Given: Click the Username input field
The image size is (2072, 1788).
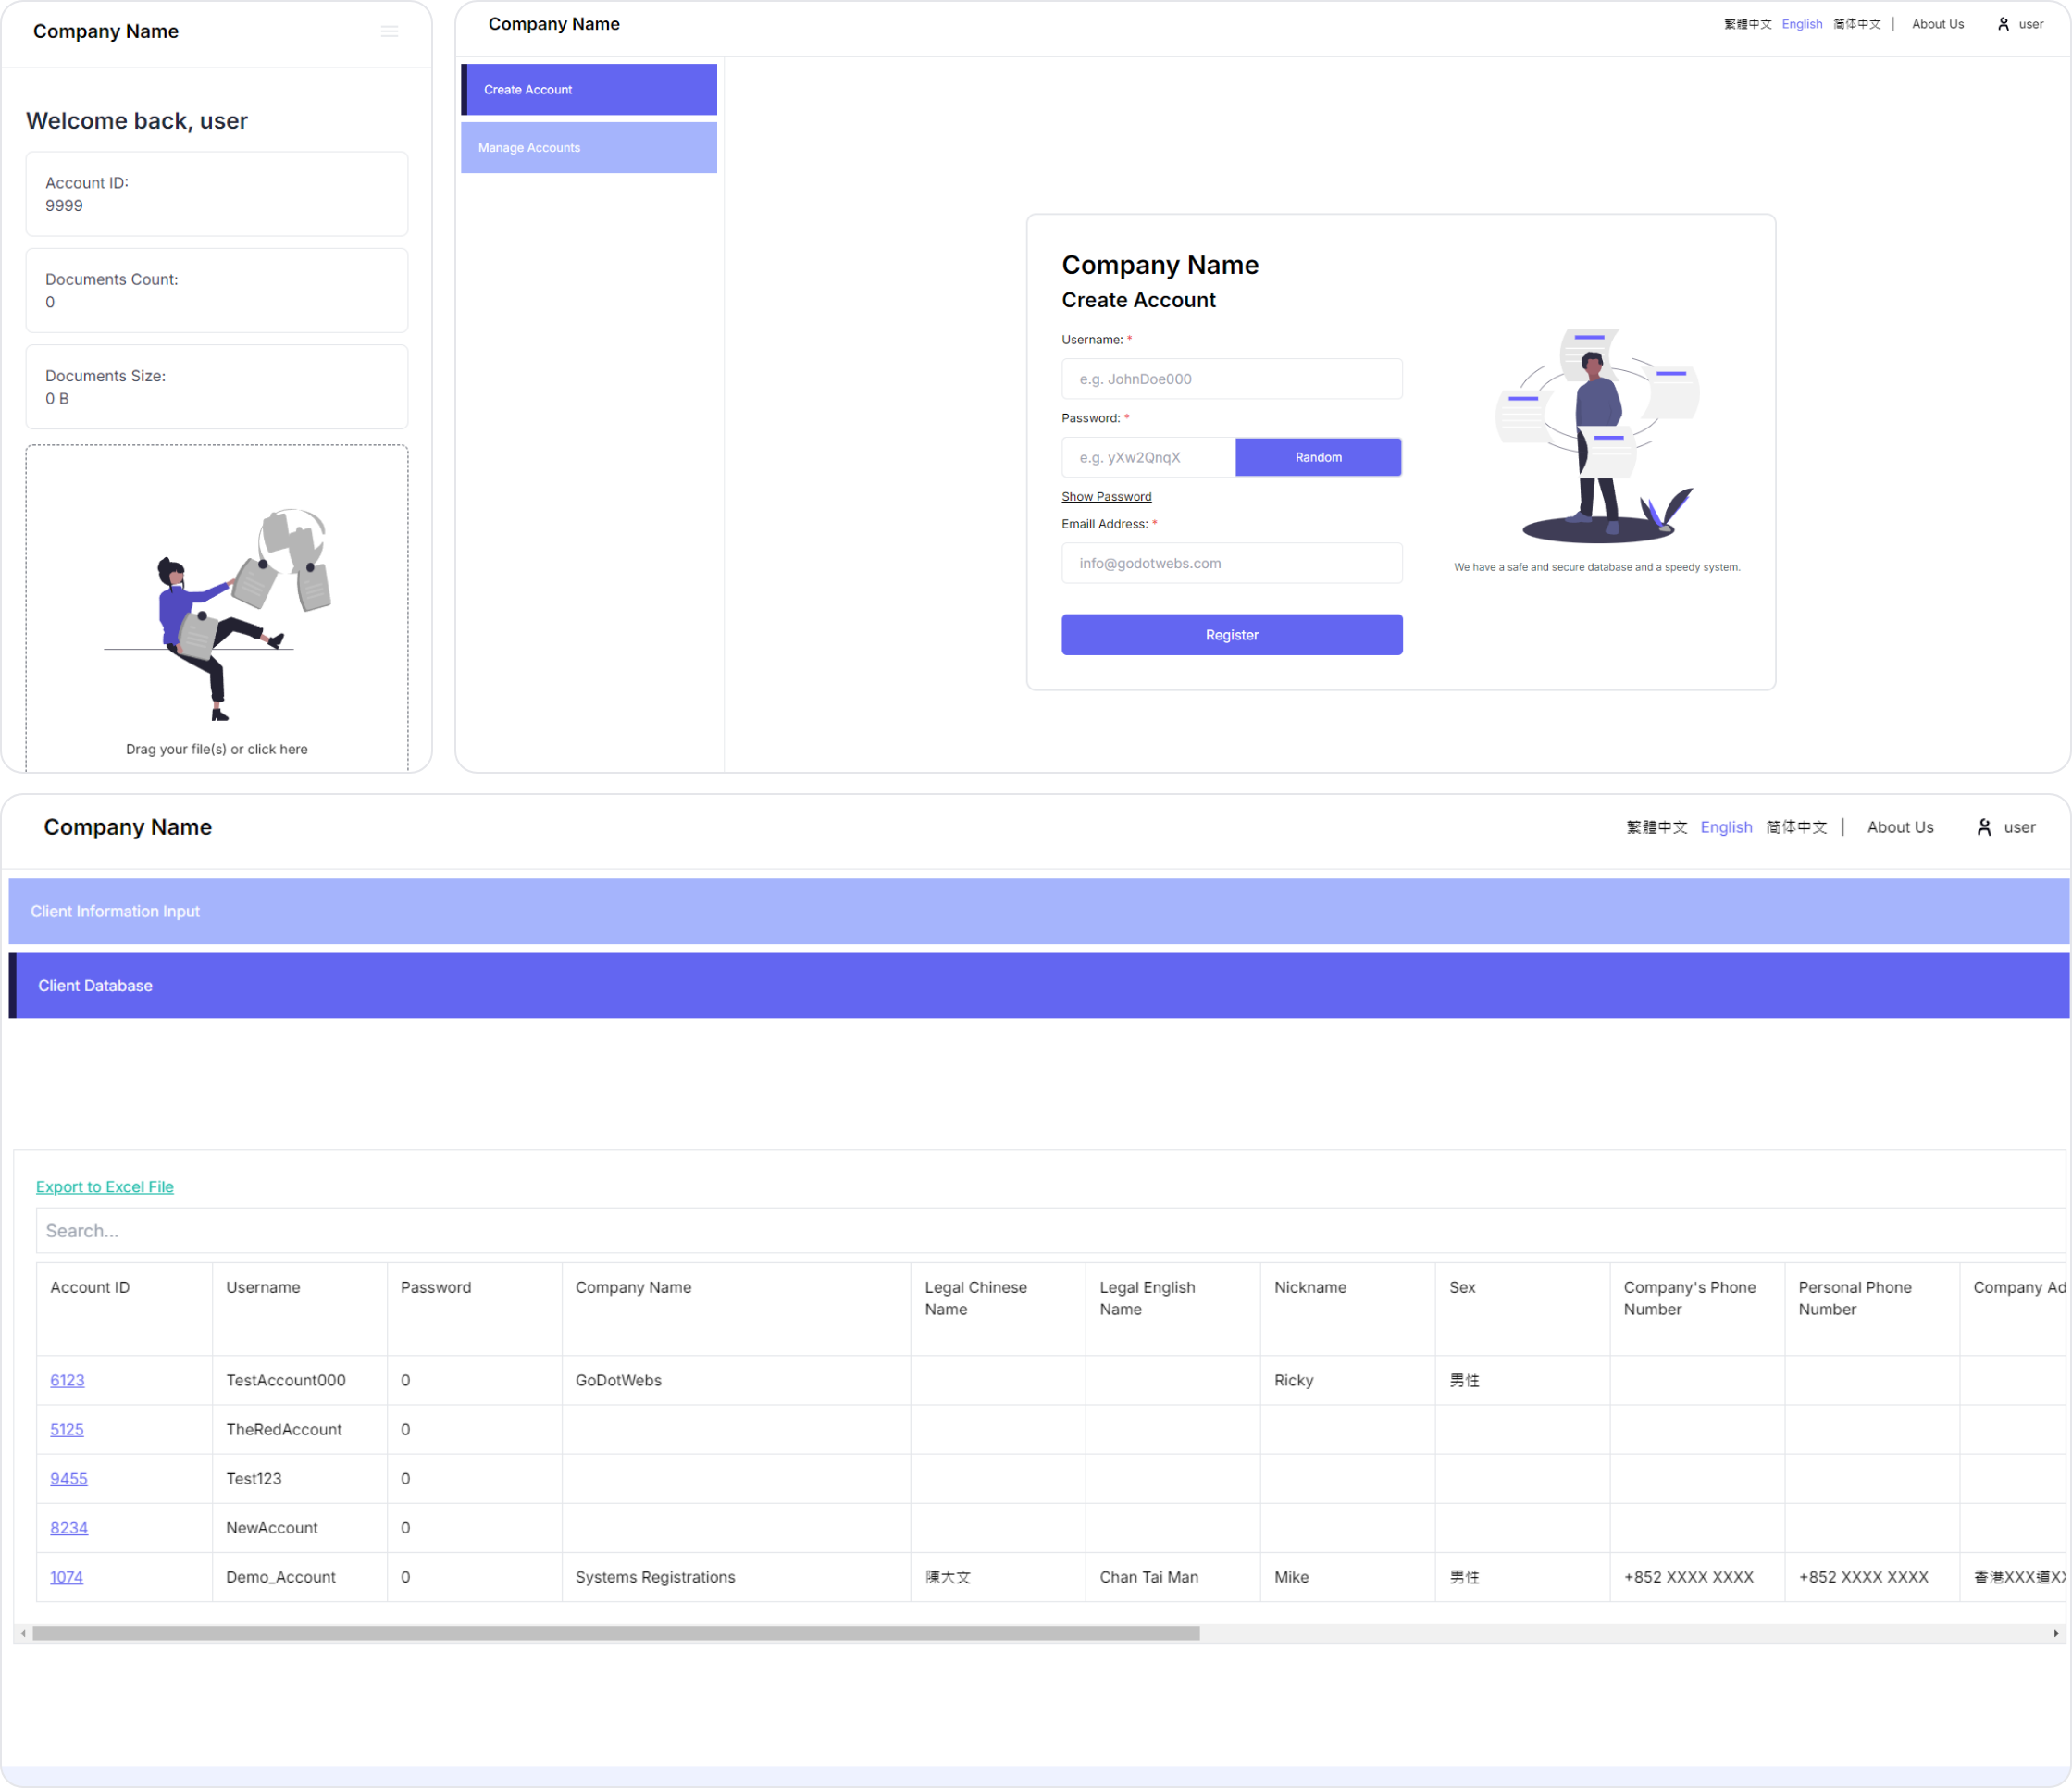Looking at the screenshot, I should (1231, 379).
